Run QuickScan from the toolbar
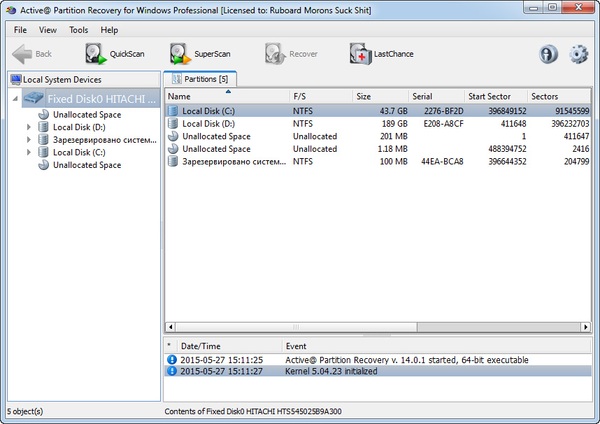The height and width of the screenshot is (424, 600). click(114, 53)
